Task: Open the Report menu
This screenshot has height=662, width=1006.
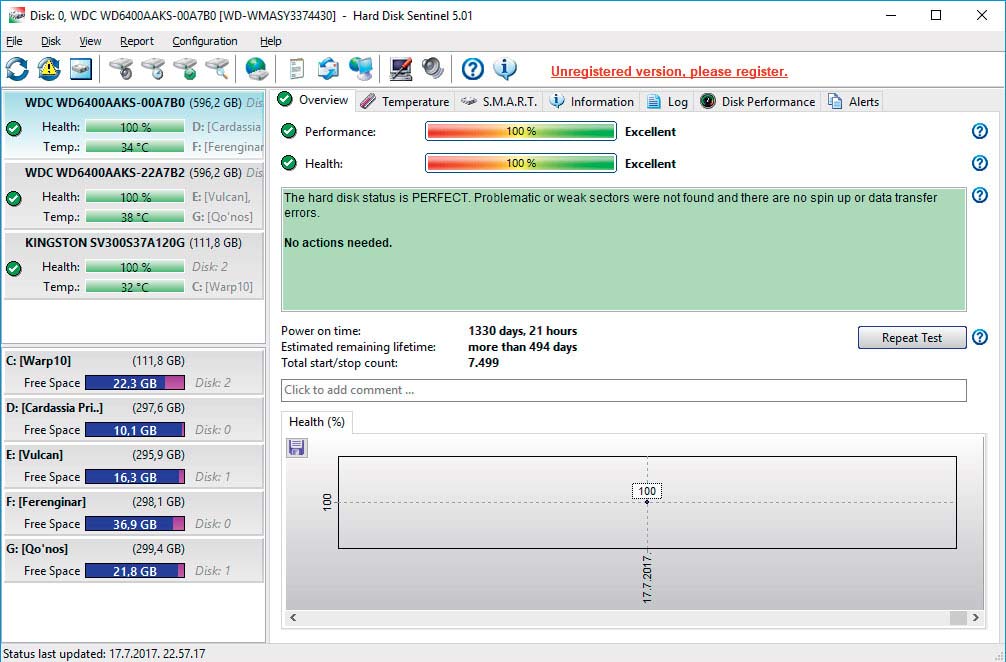Action: click(x=137, y=41)
